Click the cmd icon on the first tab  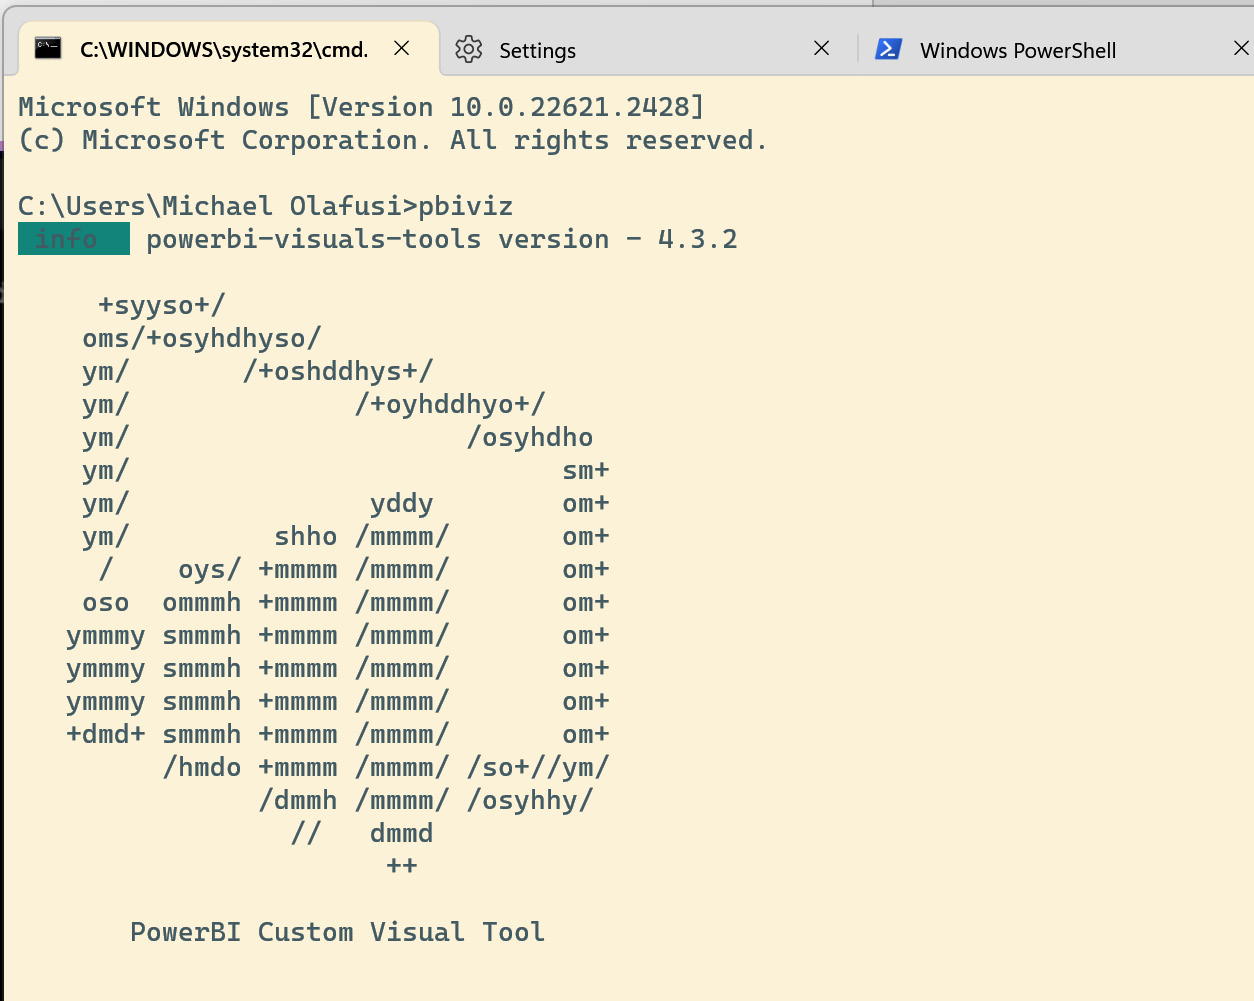[48, 48]
